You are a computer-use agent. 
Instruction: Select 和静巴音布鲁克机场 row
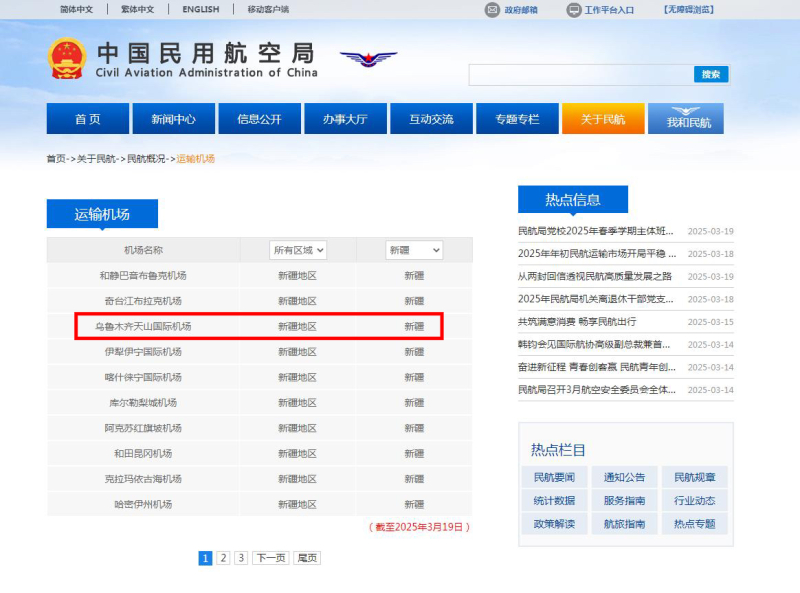[x=259, y=276]
